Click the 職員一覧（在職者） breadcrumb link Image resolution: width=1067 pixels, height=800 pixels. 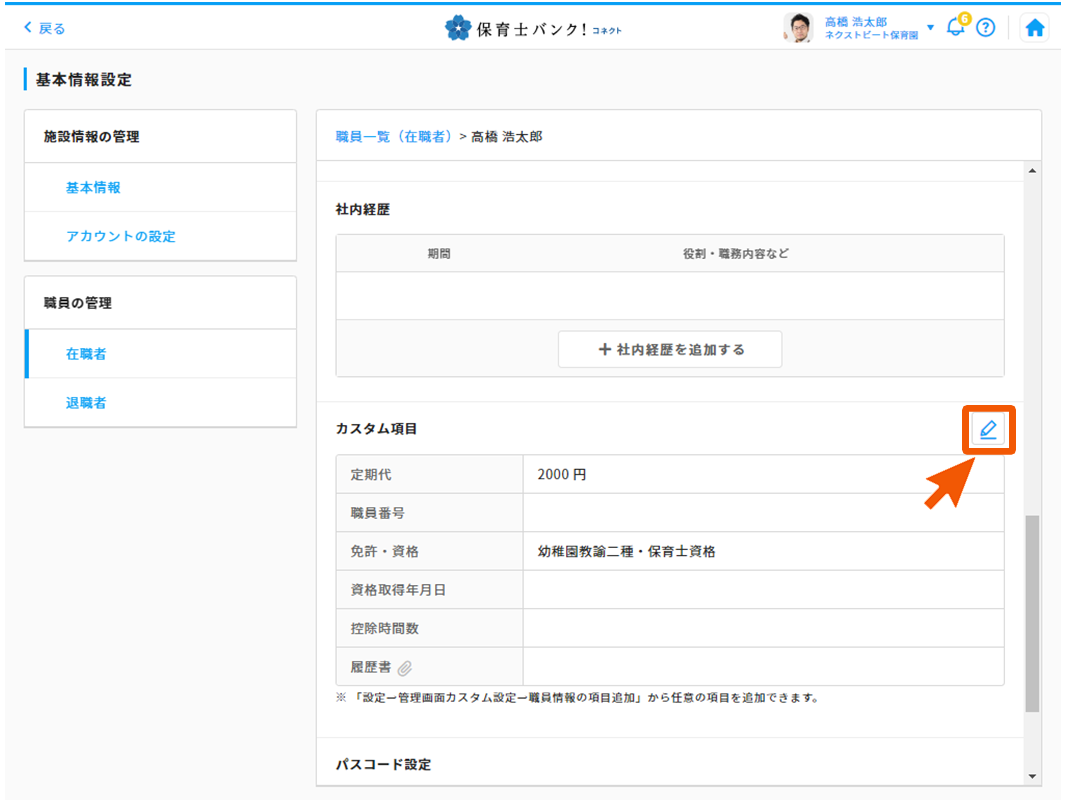click(394, 136)
